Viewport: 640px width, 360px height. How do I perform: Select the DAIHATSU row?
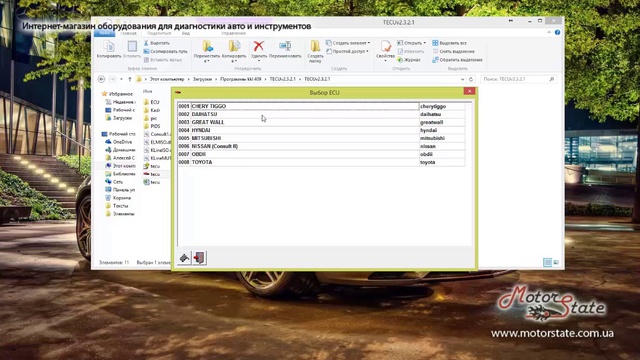[321, 114]
